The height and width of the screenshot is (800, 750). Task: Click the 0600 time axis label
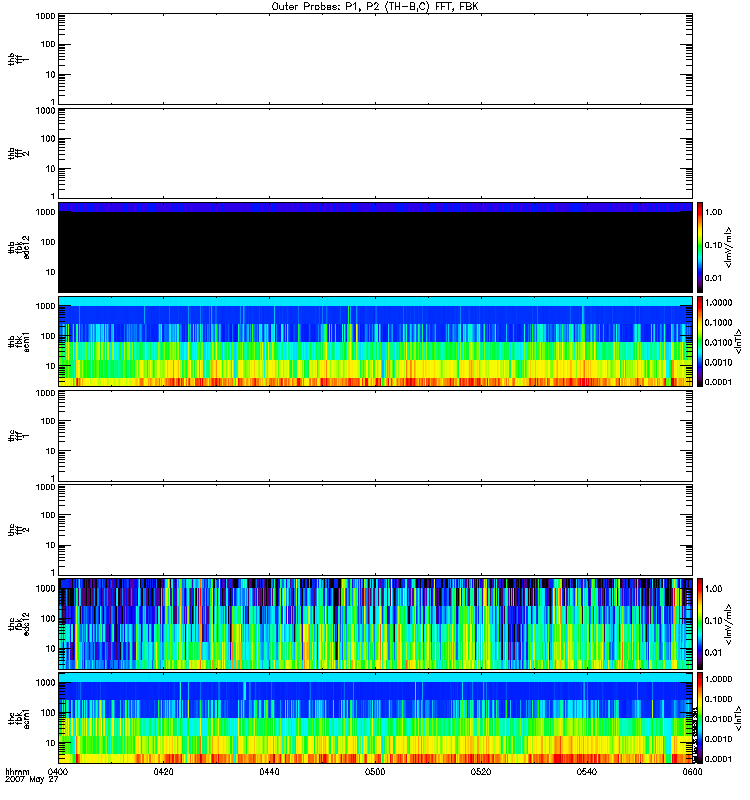pyautogui.click(x=692, y=772)
